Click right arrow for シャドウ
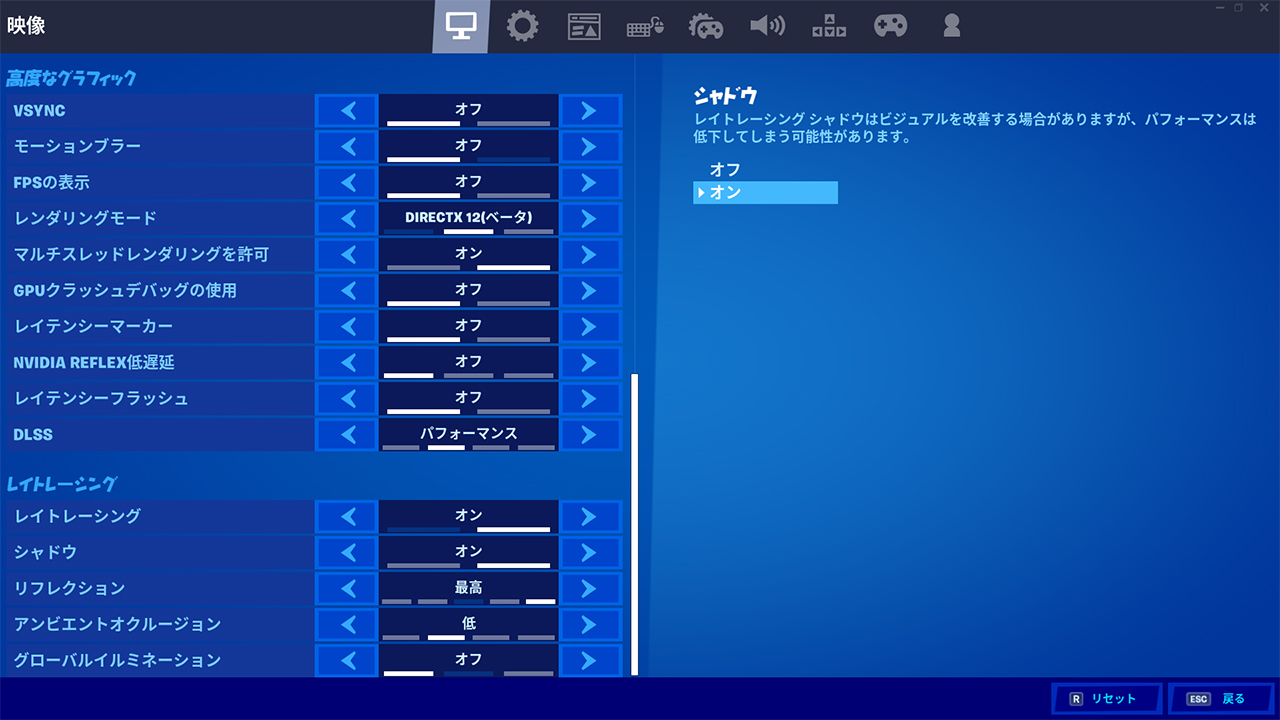The width and height of the screenshot is (1280, 720). tap(590, 552)
